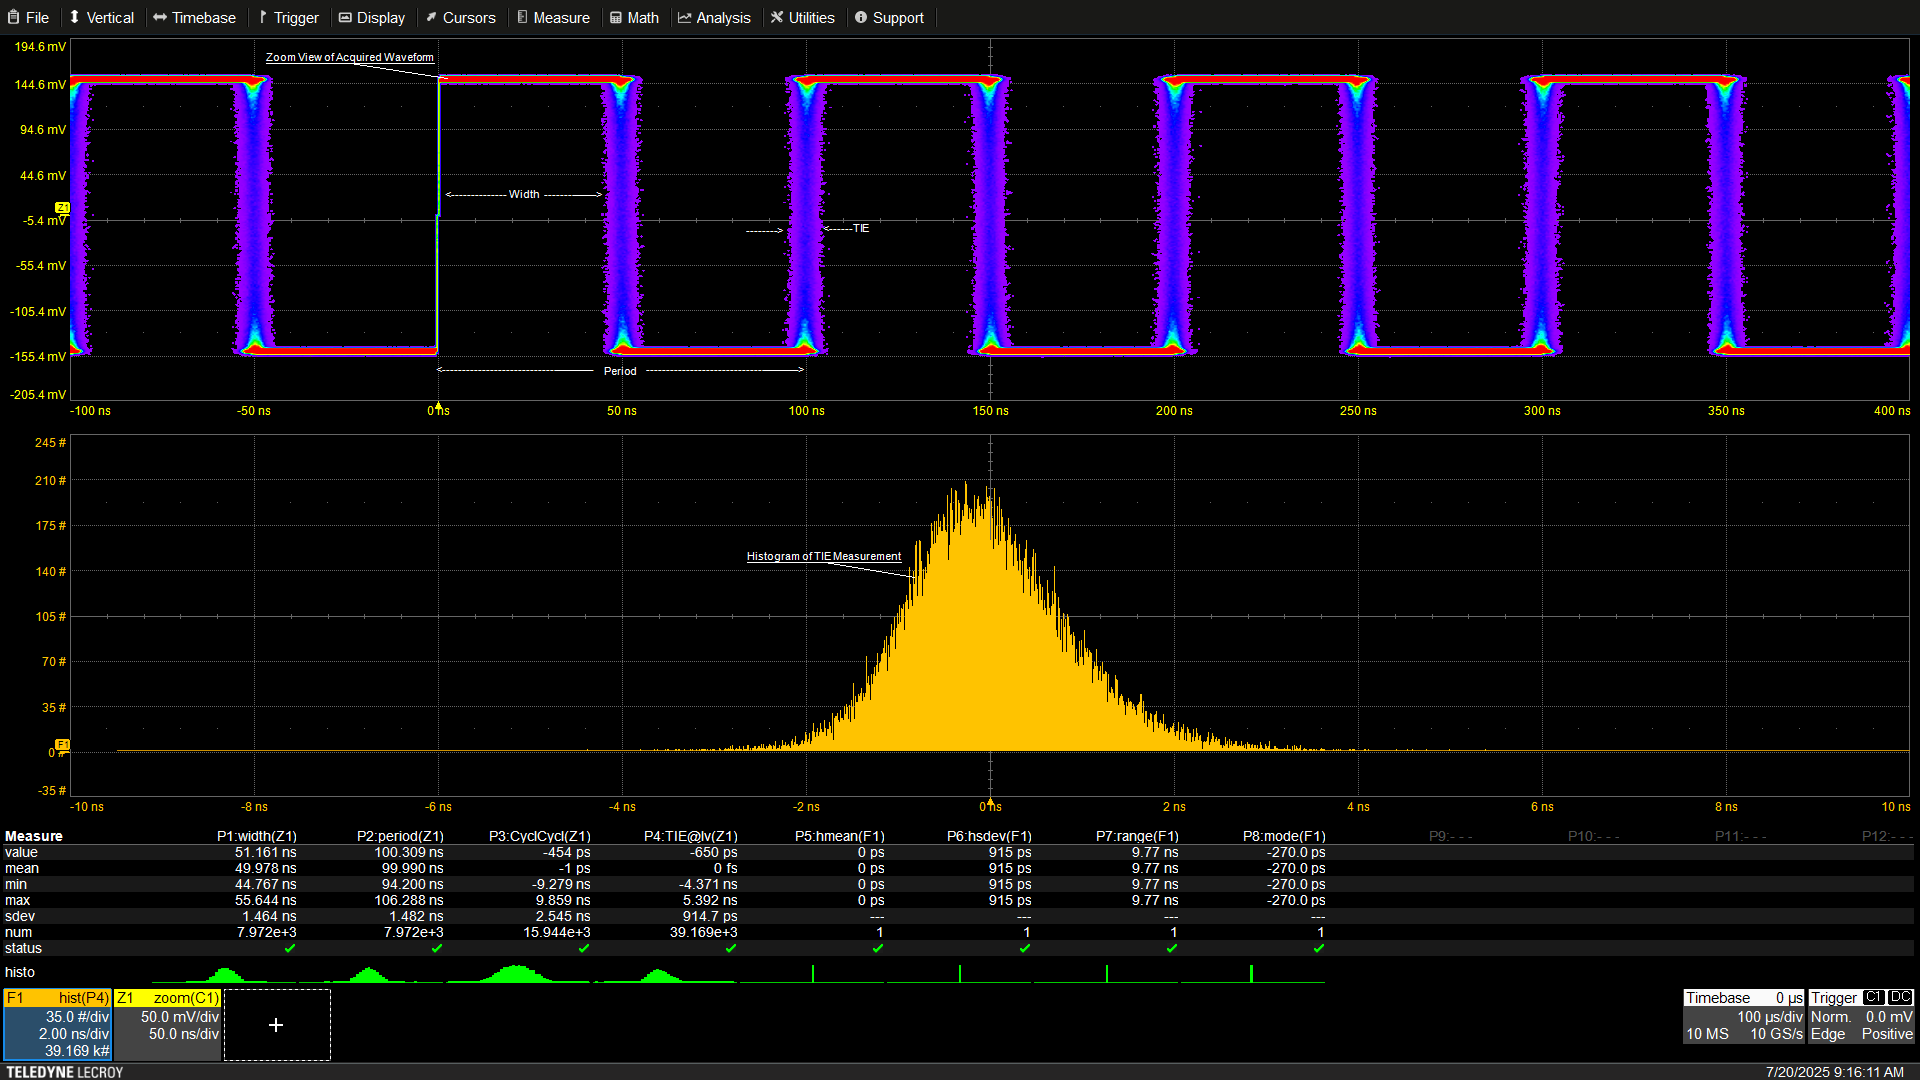Click the P1 width status checkmark
Viewport: 1920px width, 1080px height.
coord(290,948)
